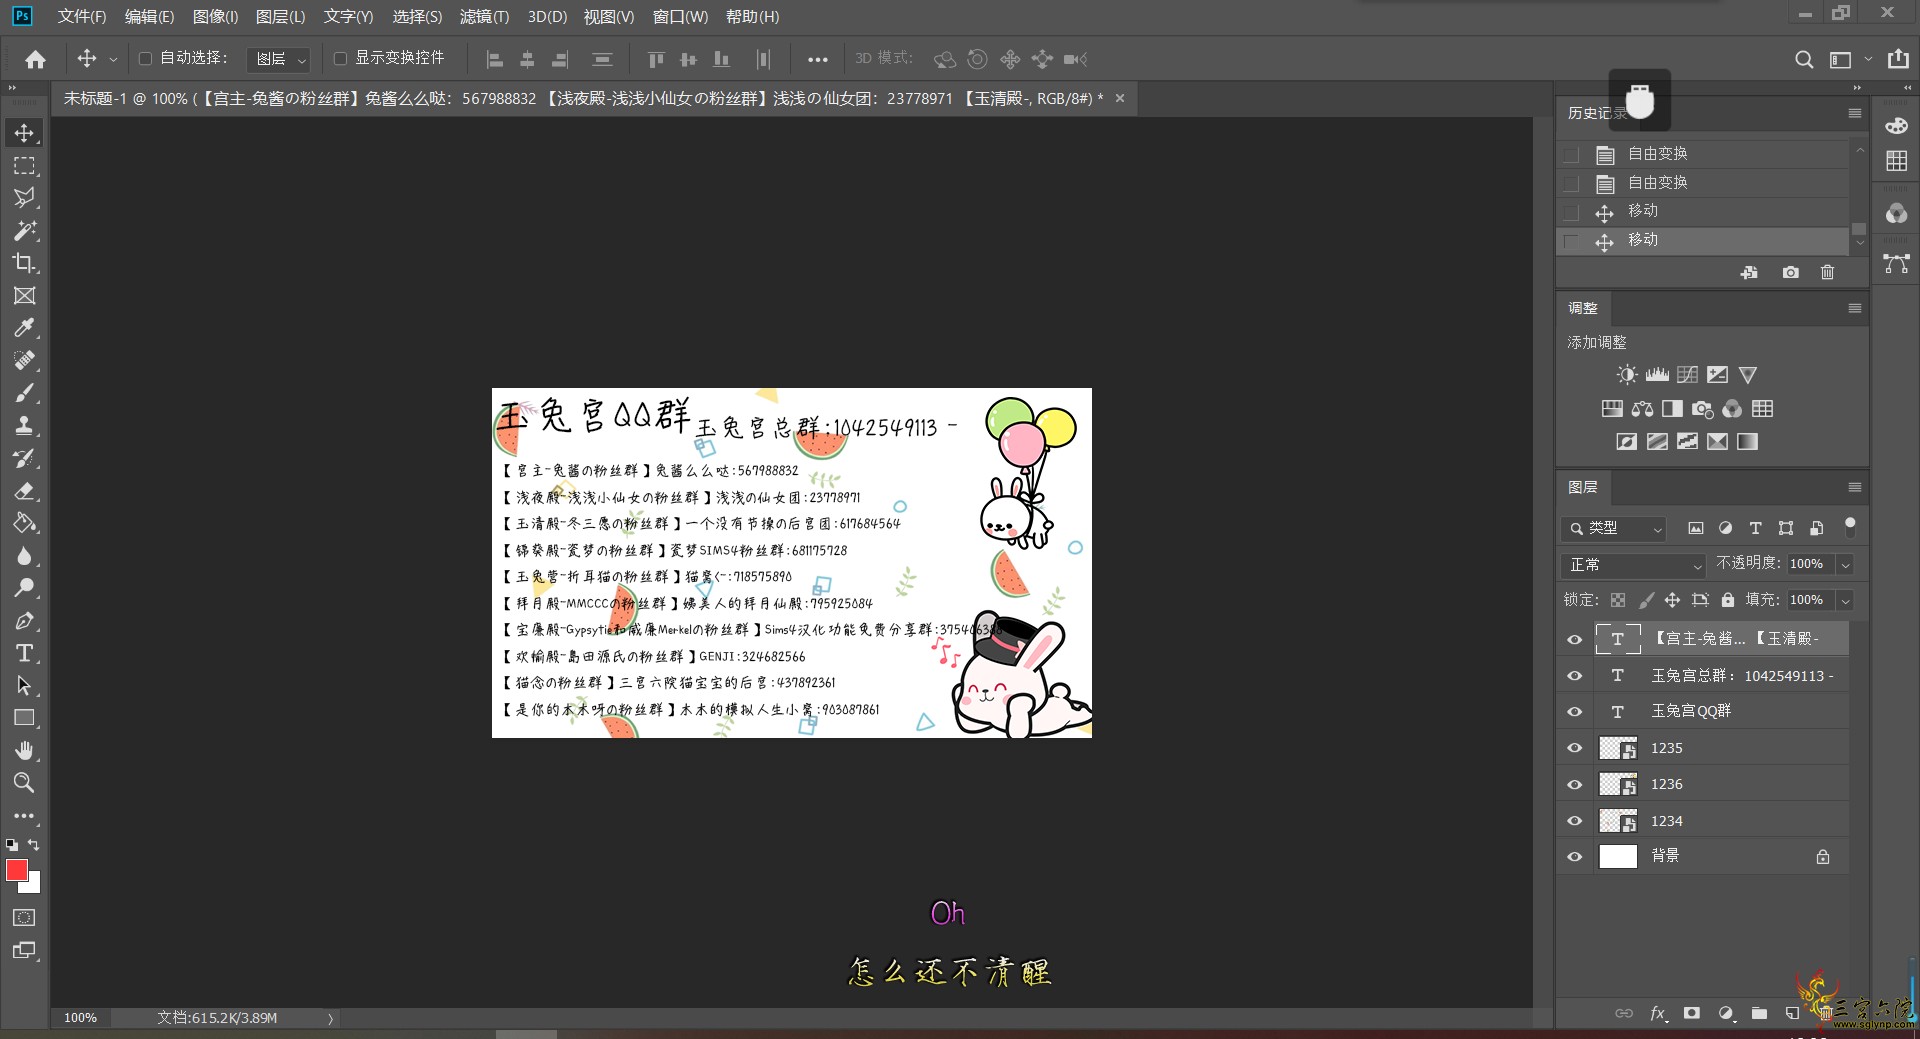Create new snapshot camera icon in History
The image size is (1920, 1039).
[1790, 272]
